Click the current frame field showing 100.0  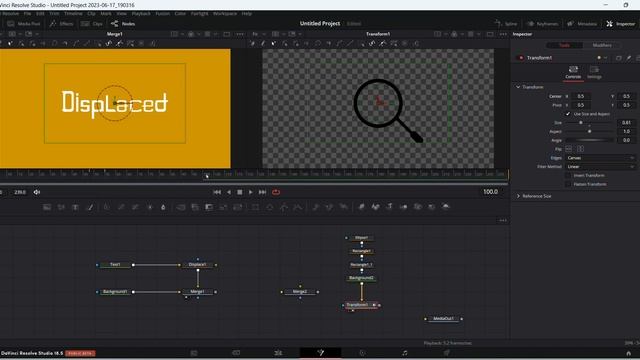(490, 192)
